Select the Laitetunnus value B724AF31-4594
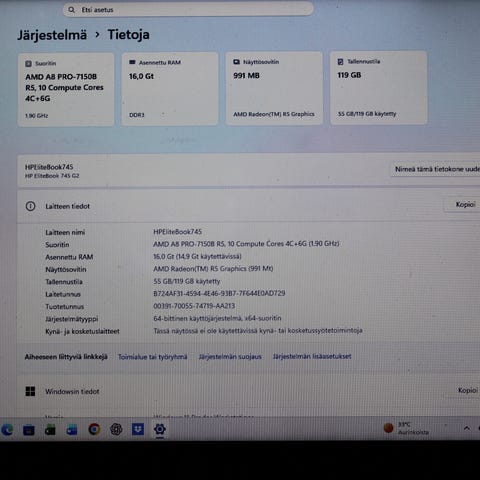This screenshot has width=480, height=480. tap(219, 293)
